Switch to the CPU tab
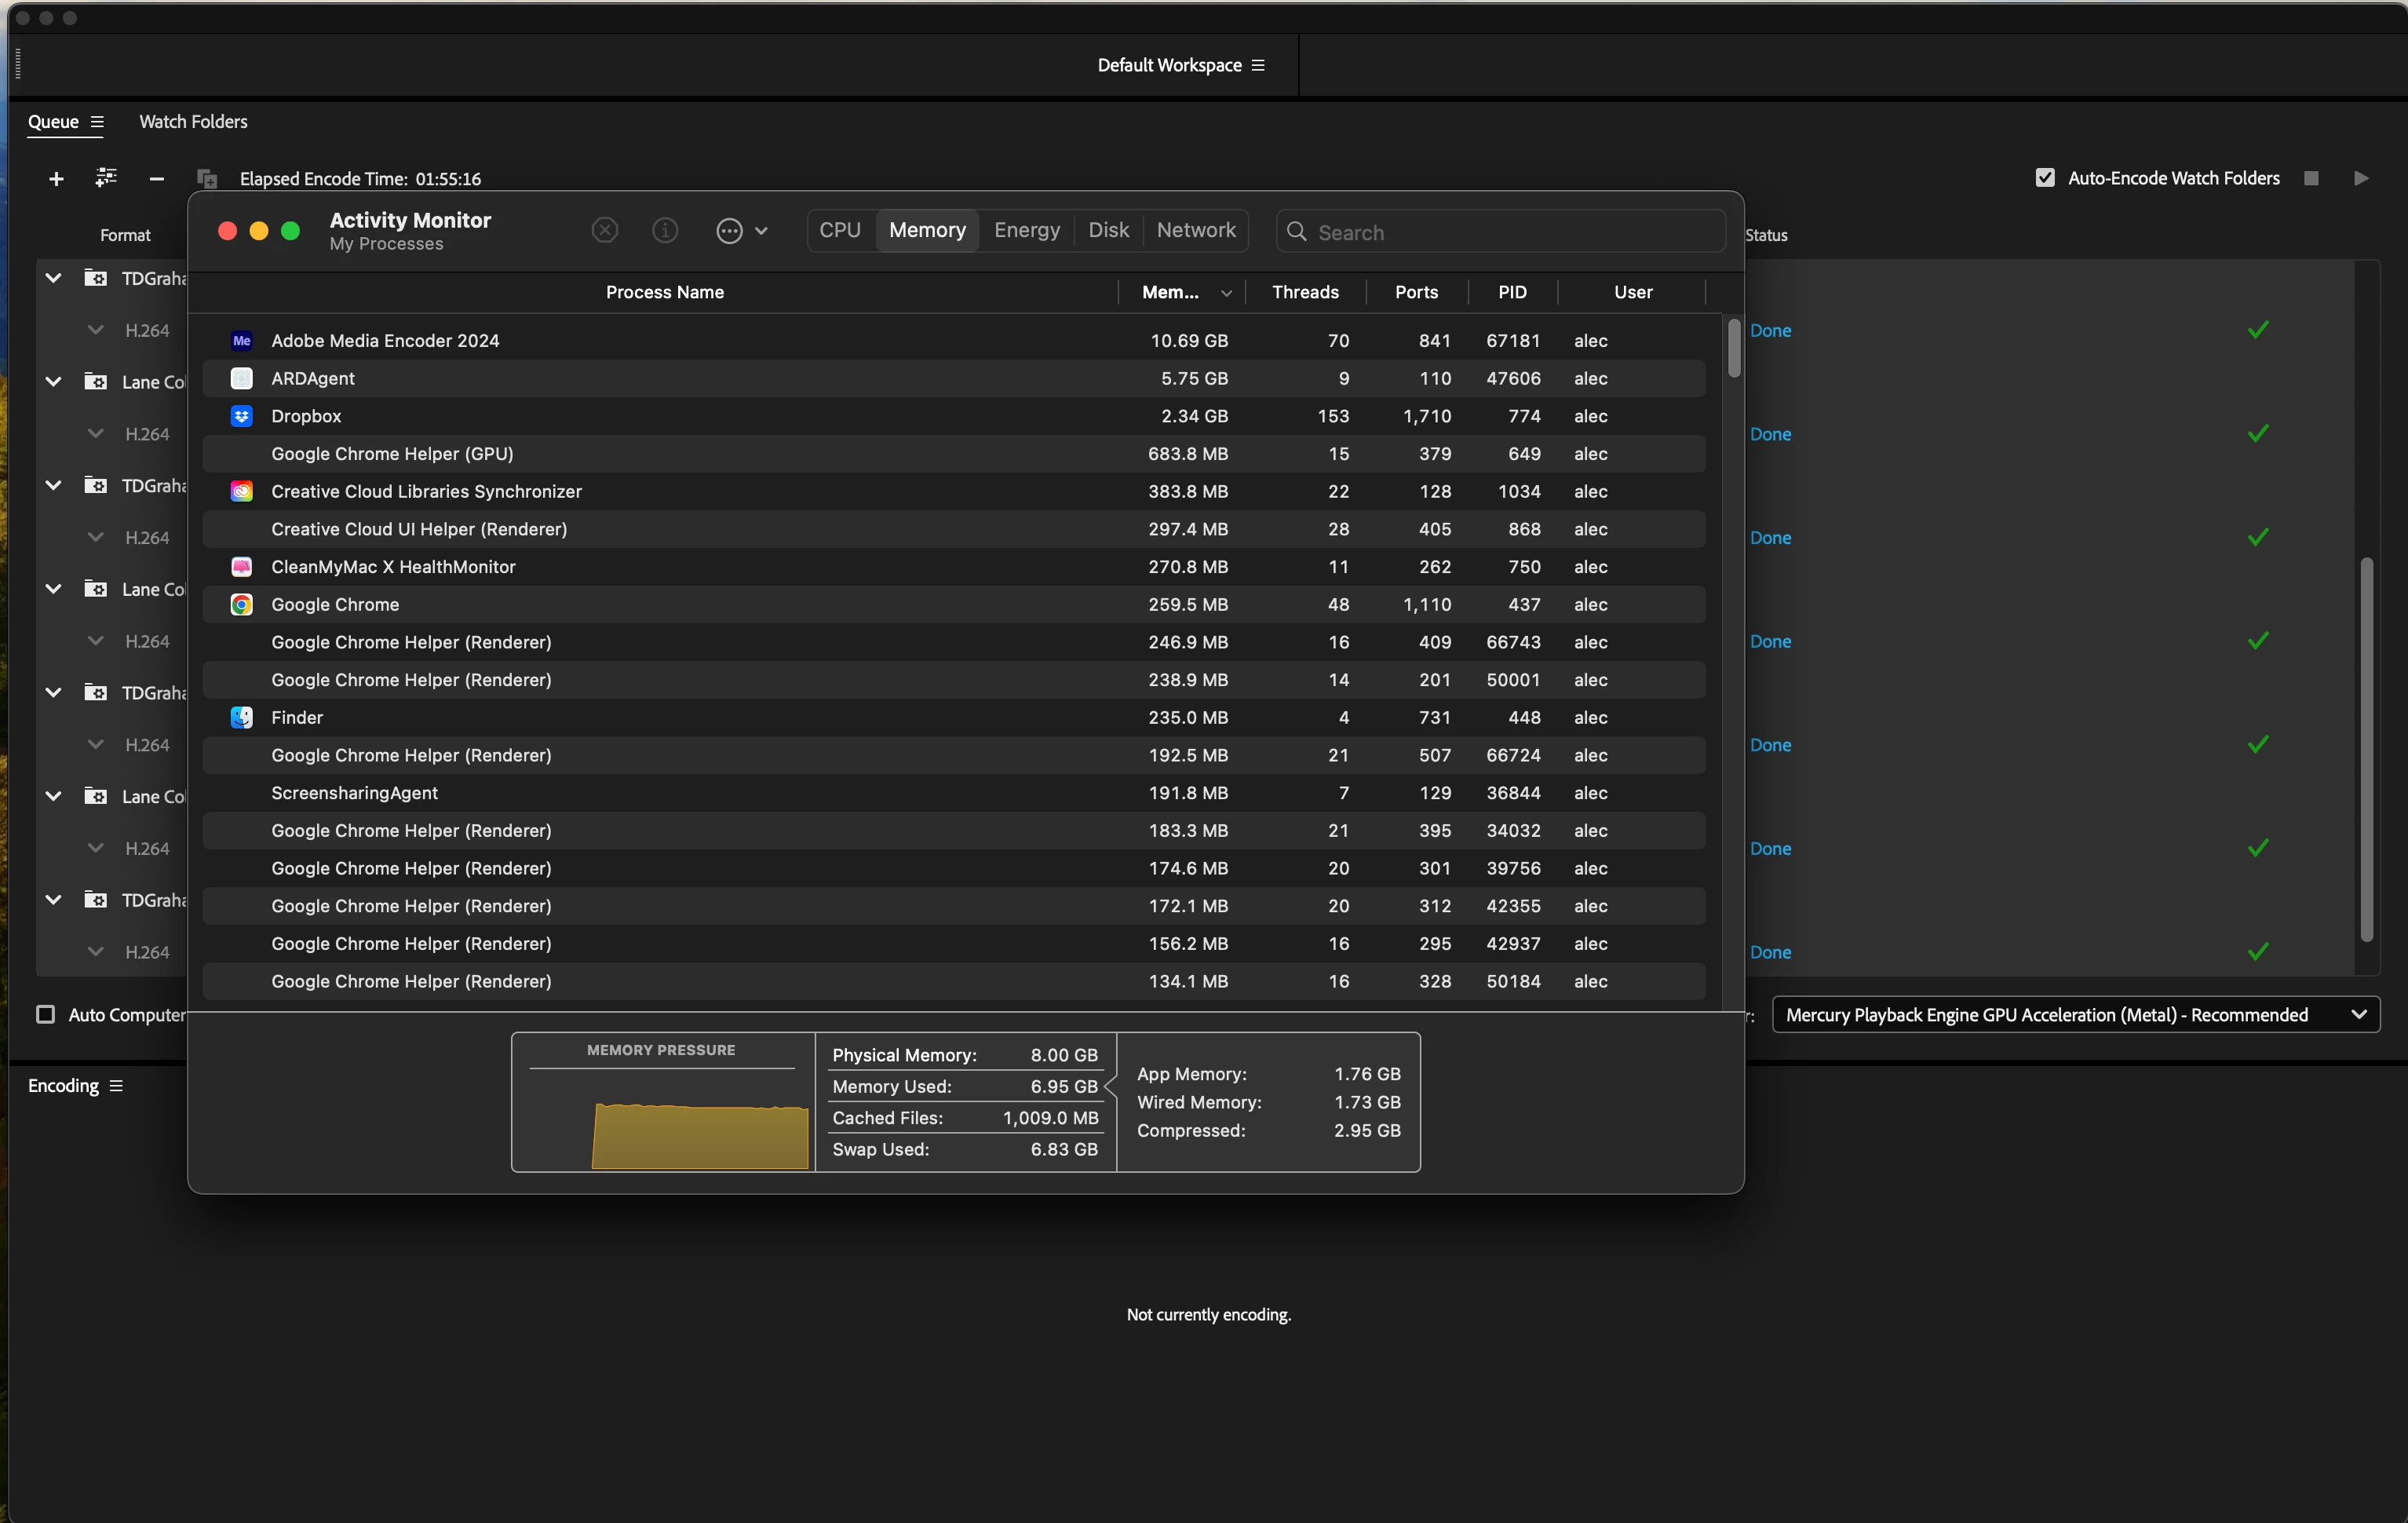The width and height of the screenshot is (2408, 1523). [839, 230]
